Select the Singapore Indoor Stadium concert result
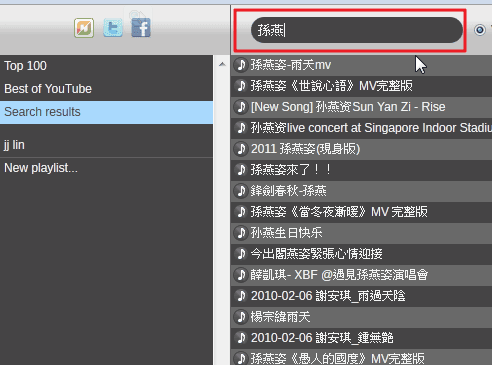This screenshot has height=365, width=492. [361, 128]
